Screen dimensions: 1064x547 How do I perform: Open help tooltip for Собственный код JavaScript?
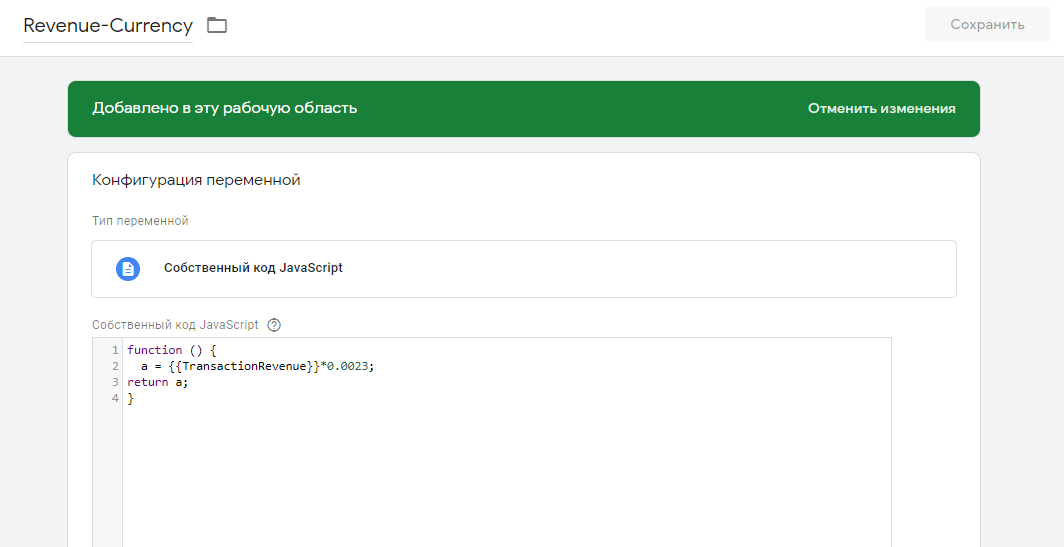(273, 325)
